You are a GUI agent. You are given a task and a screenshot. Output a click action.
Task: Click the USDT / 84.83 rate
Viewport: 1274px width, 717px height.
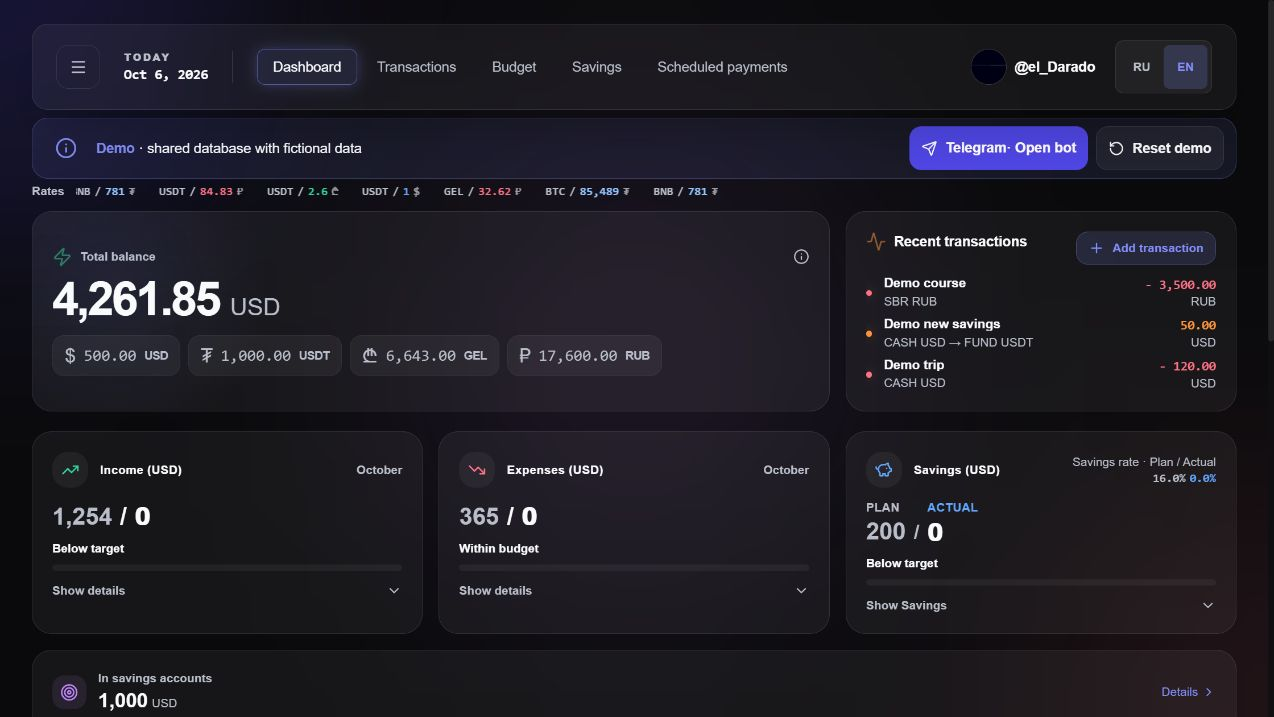(x=201, y=191)
